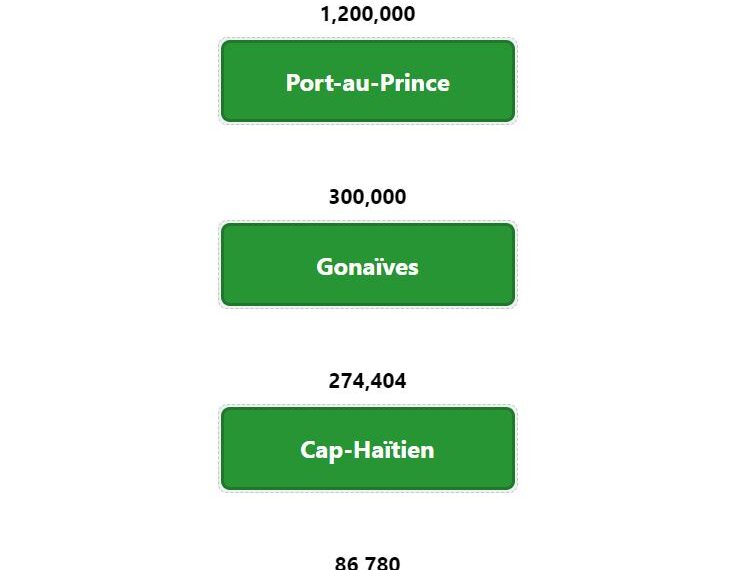737x570 pixels.
Task: Select the Gonaïves button
Action: pos(368,265)
